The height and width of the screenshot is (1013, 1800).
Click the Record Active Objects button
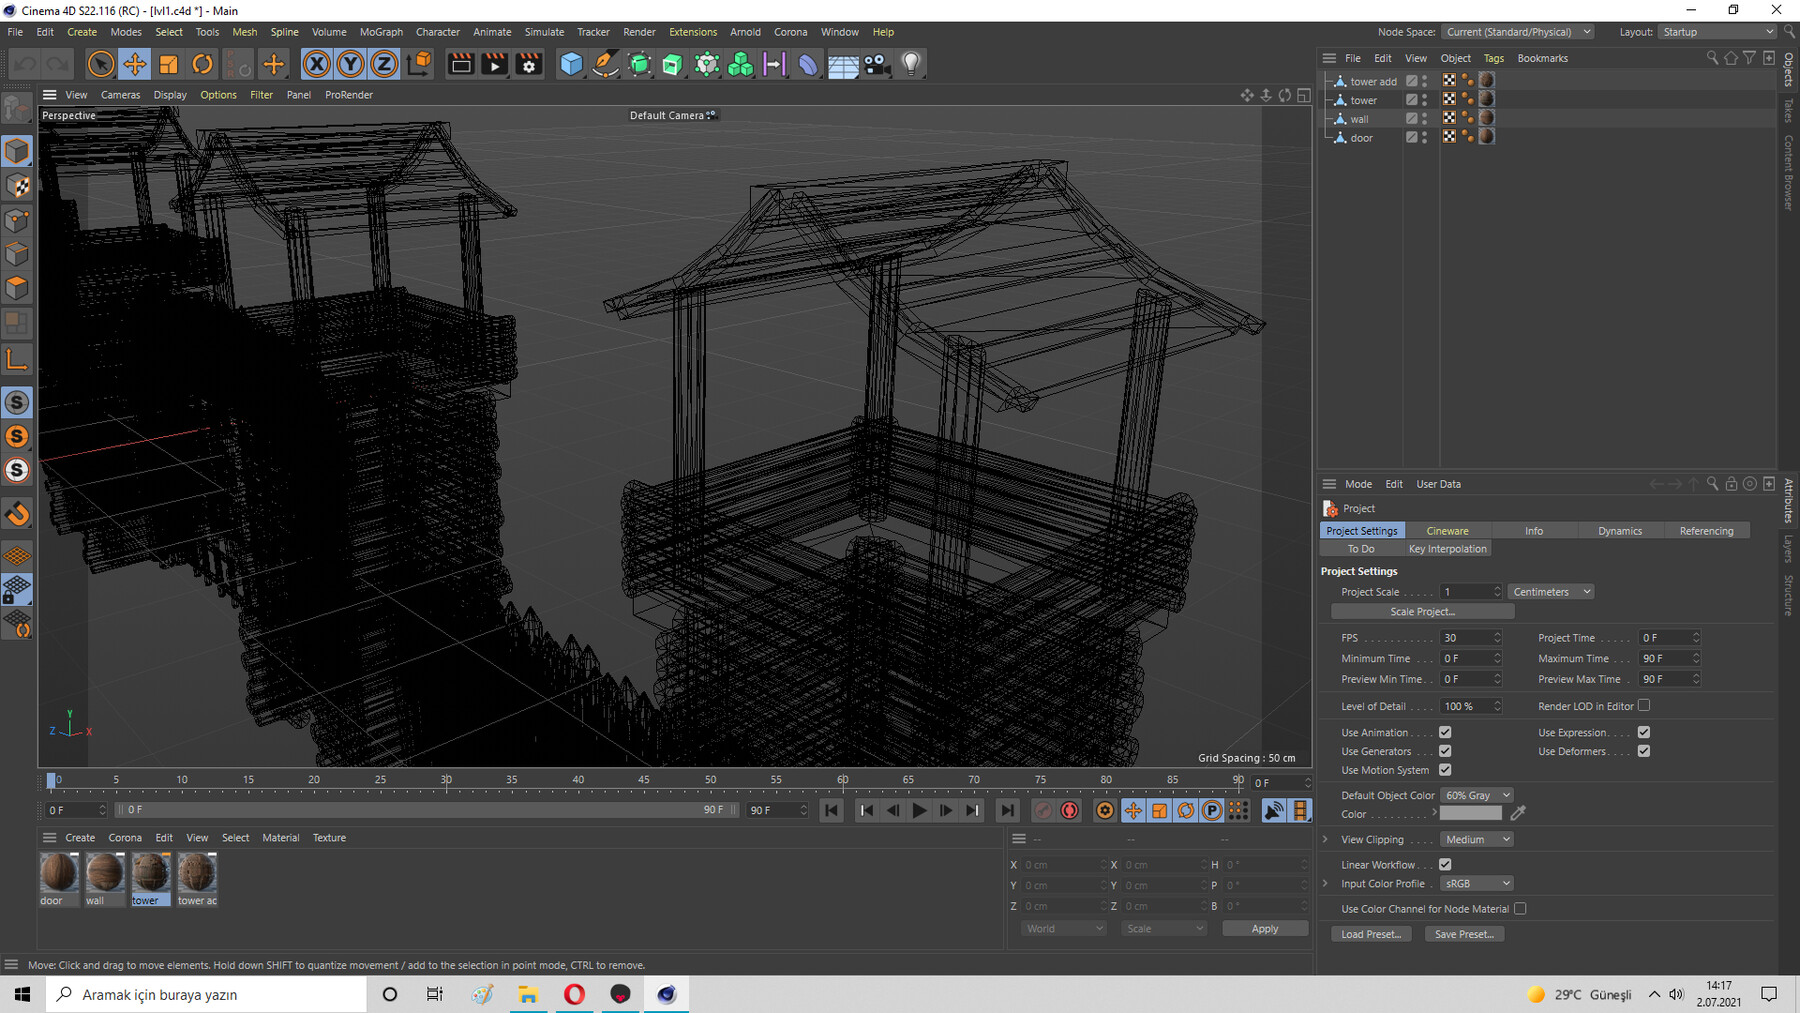[x=1043, y=810]
